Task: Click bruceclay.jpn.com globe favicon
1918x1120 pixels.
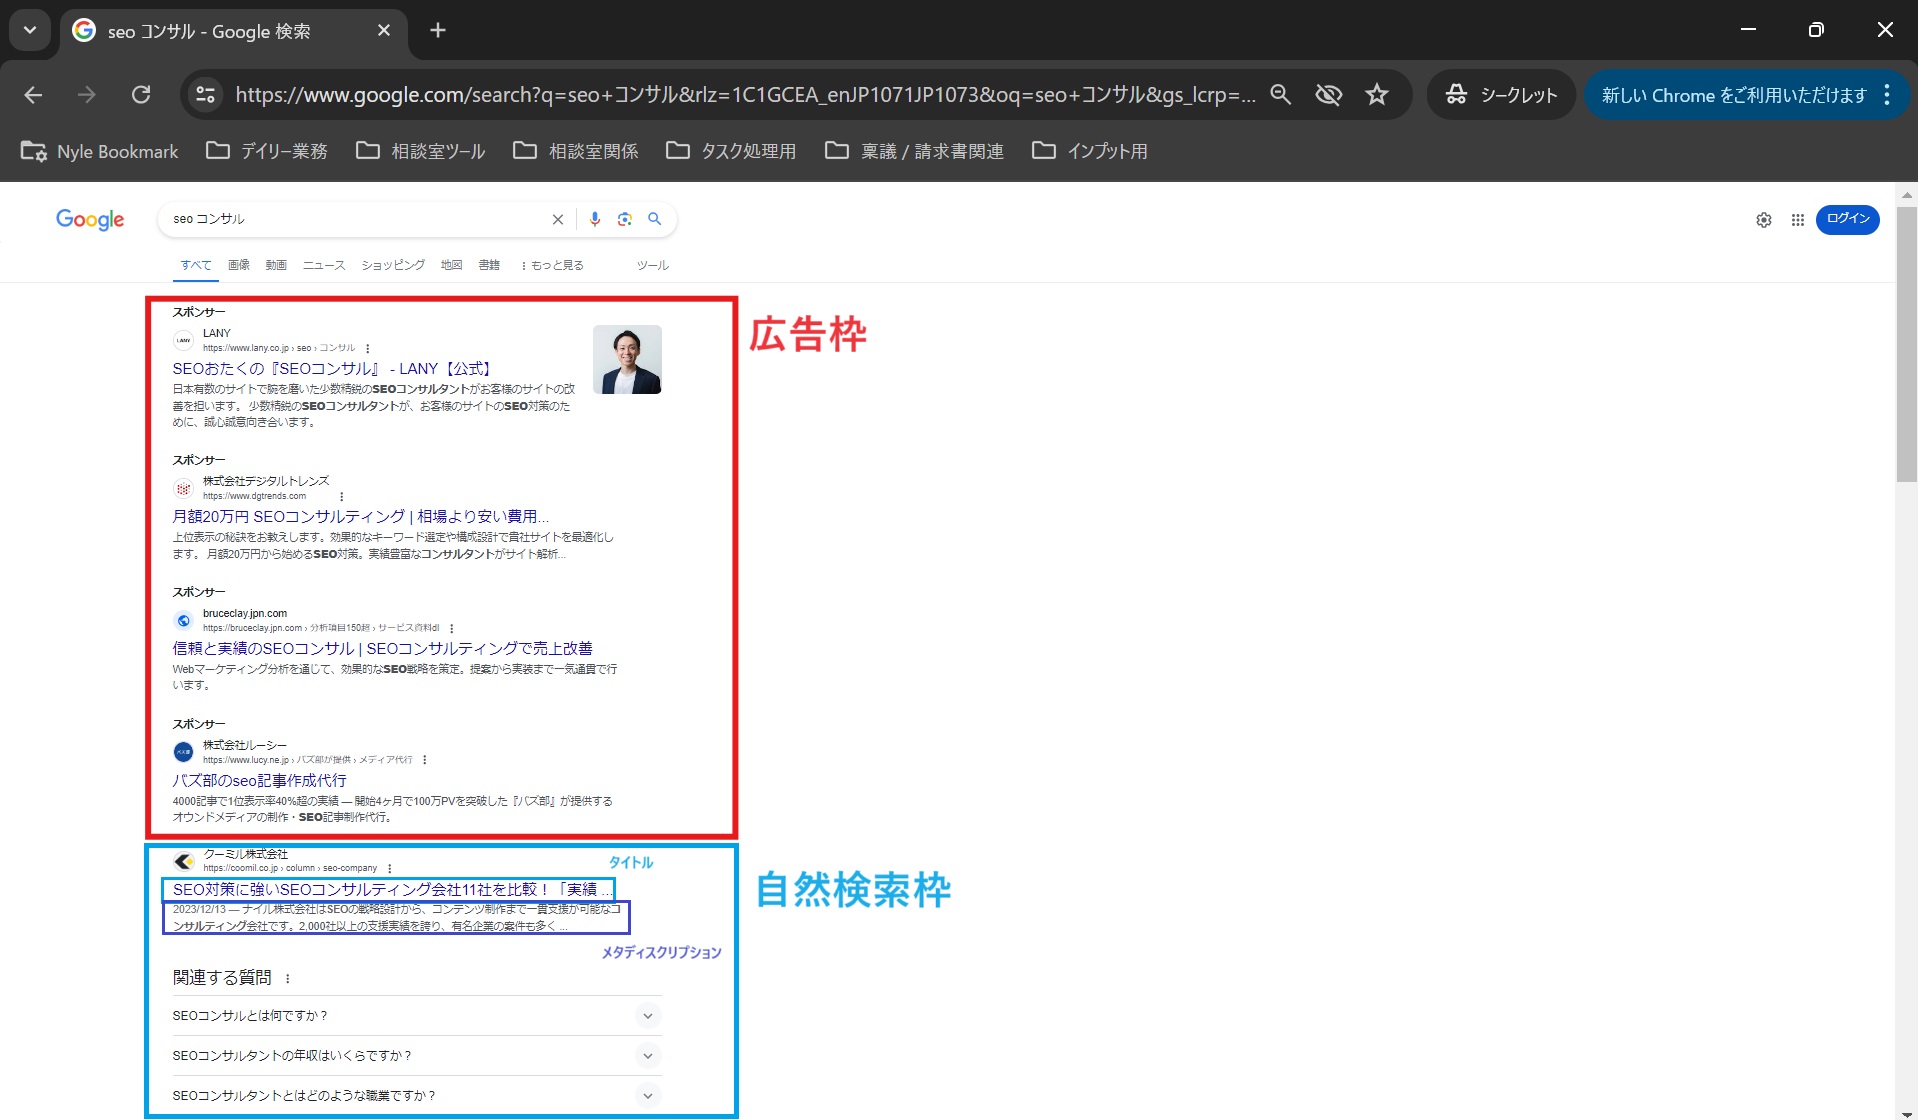Action: tap(183, 621)
